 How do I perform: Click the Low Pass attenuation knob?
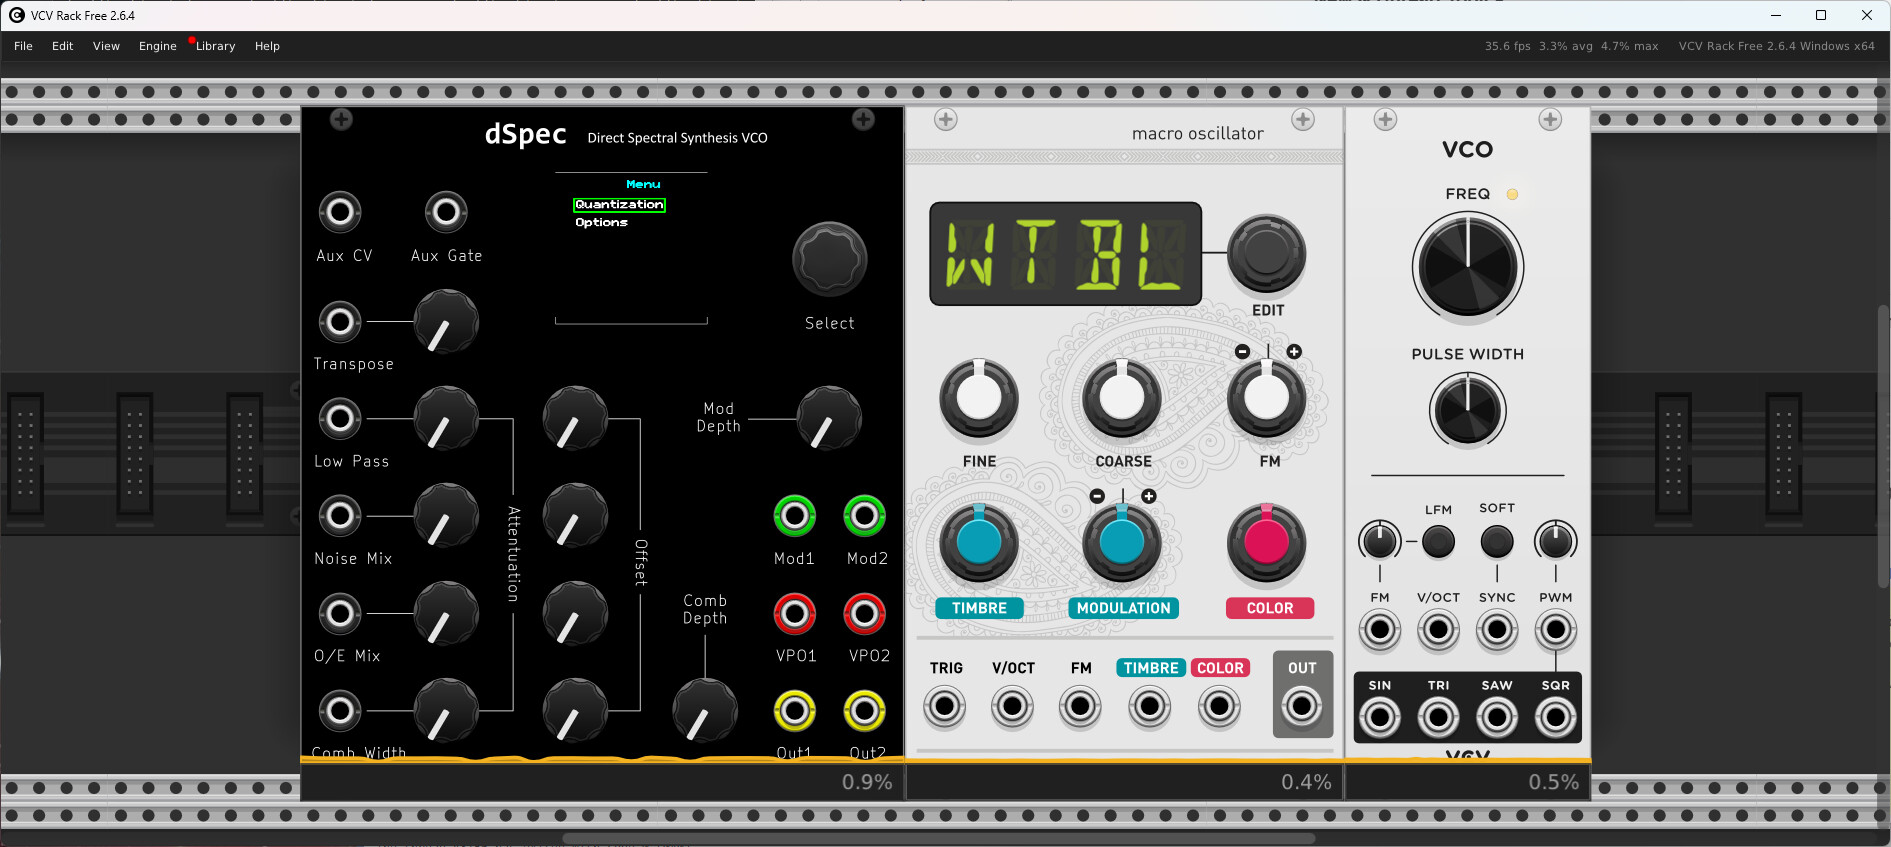point(446,418)
